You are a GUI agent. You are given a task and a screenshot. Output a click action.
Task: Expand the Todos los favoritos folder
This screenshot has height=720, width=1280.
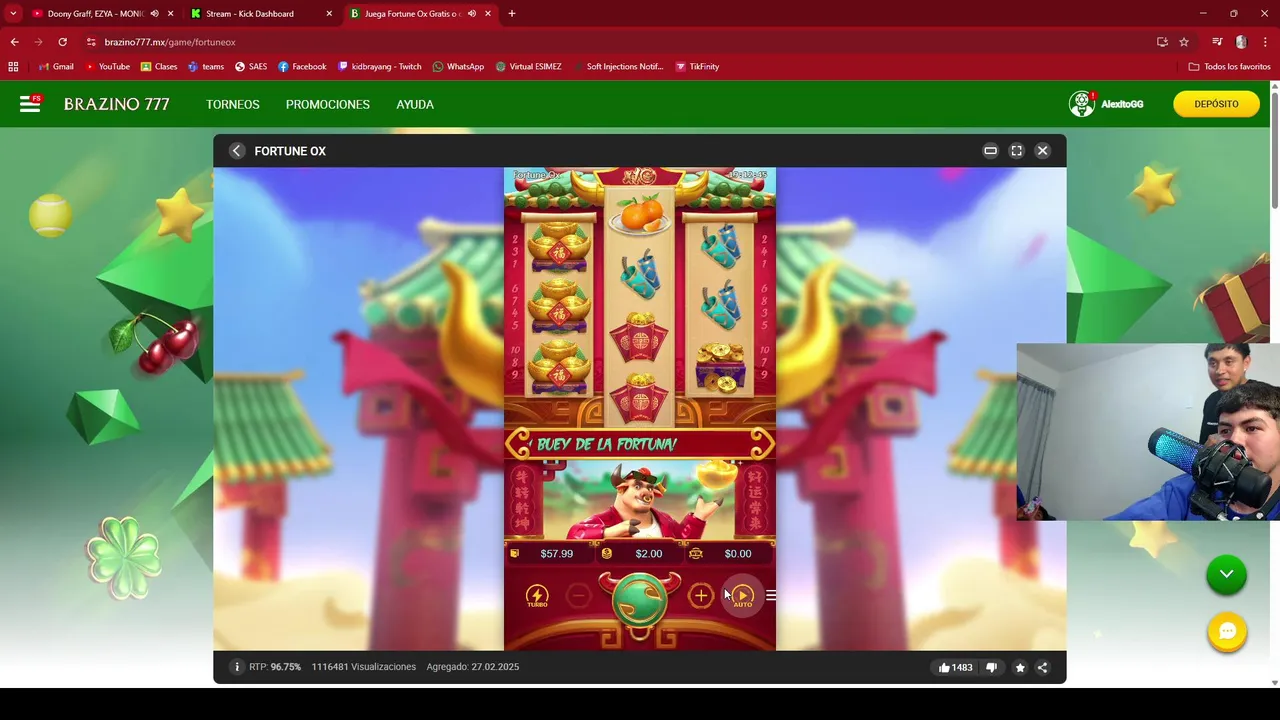(x=1229, y=67)
